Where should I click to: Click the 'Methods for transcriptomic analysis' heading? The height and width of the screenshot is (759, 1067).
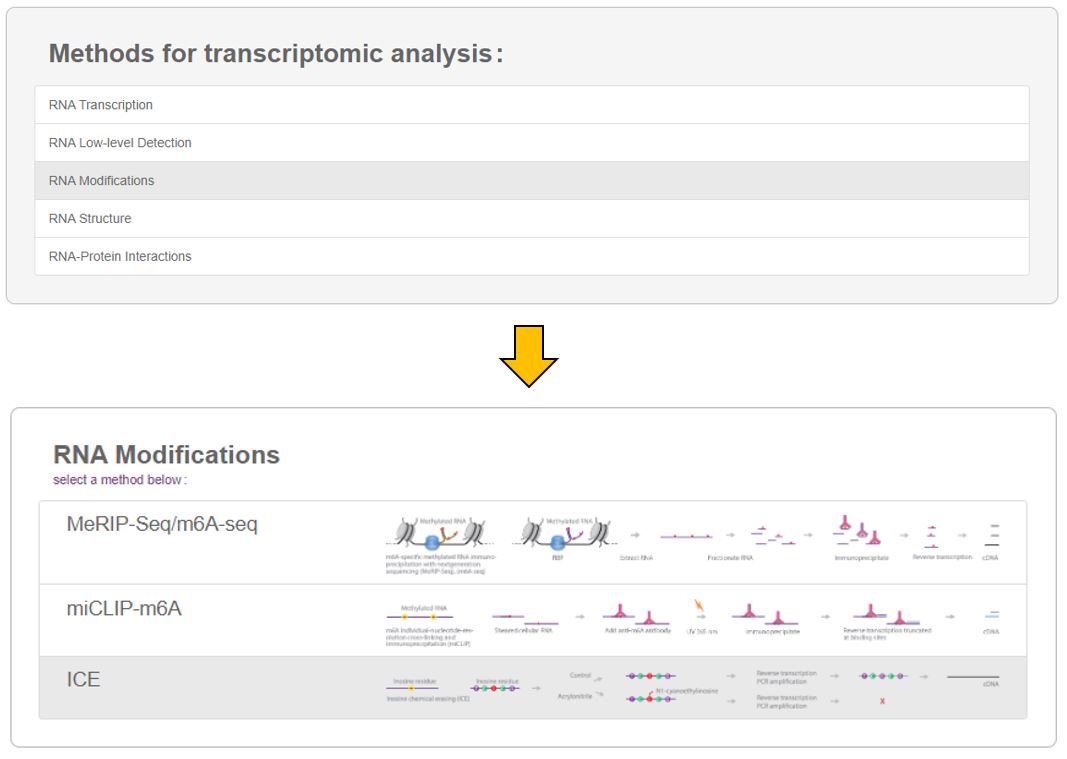(275, 54)
